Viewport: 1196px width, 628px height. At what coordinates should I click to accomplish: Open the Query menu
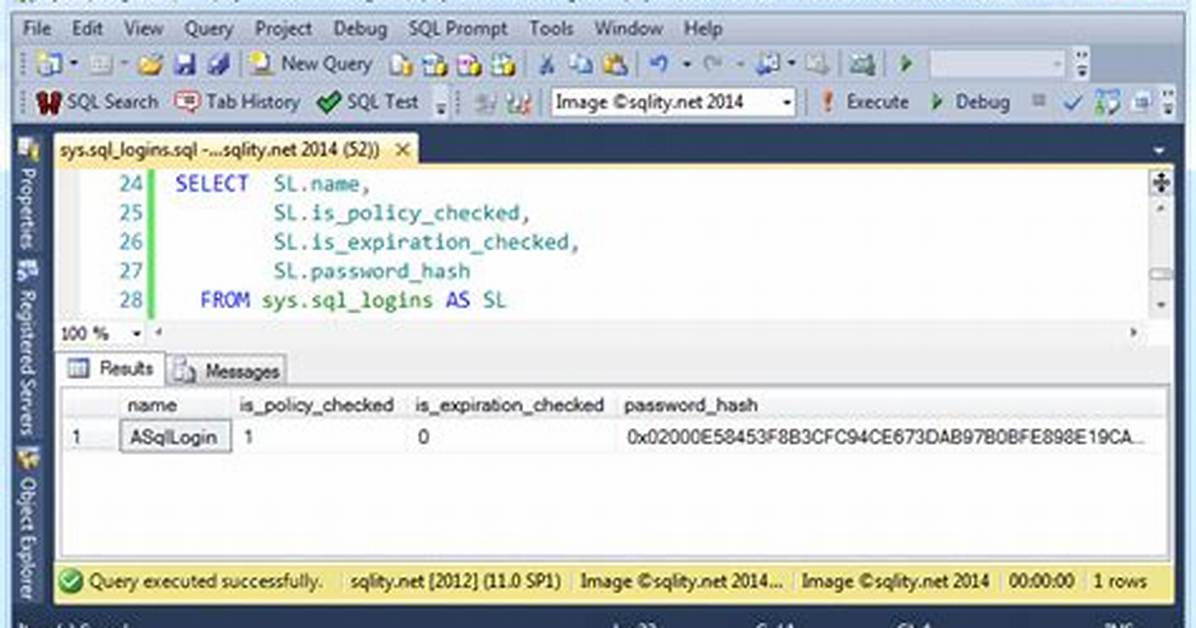pos(208,29)
